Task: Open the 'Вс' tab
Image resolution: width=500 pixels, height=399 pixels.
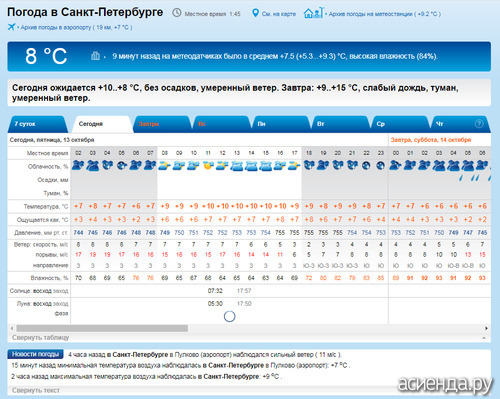Action: click(x=222, y=124)
